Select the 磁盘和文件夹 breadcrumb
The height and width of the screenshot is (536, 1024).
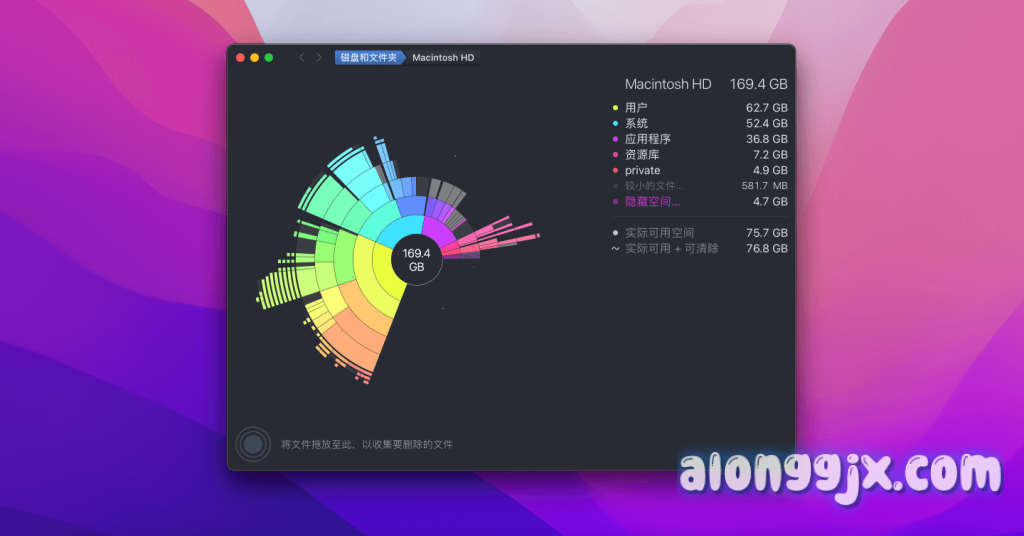pos(368,58)
